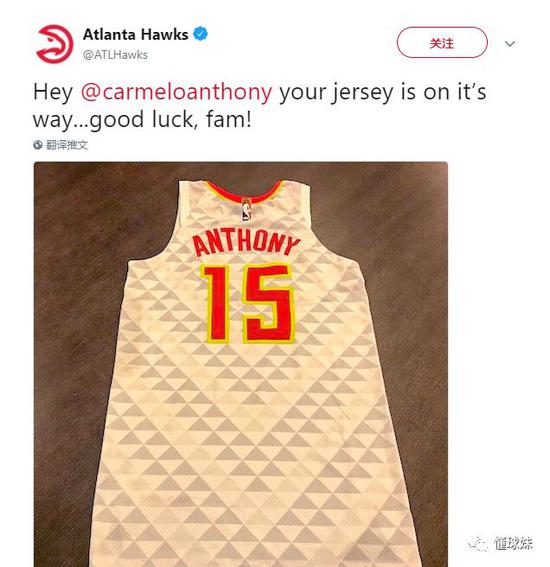Click the word Hey in tweet

(53, 93)
